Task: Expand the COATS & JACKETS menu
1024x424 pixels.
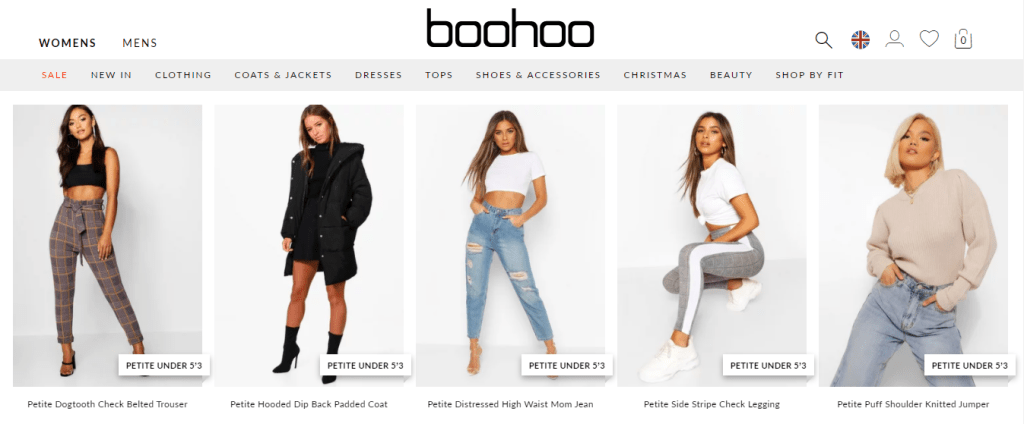Action: pyautogui.click(x=283, y=75)
